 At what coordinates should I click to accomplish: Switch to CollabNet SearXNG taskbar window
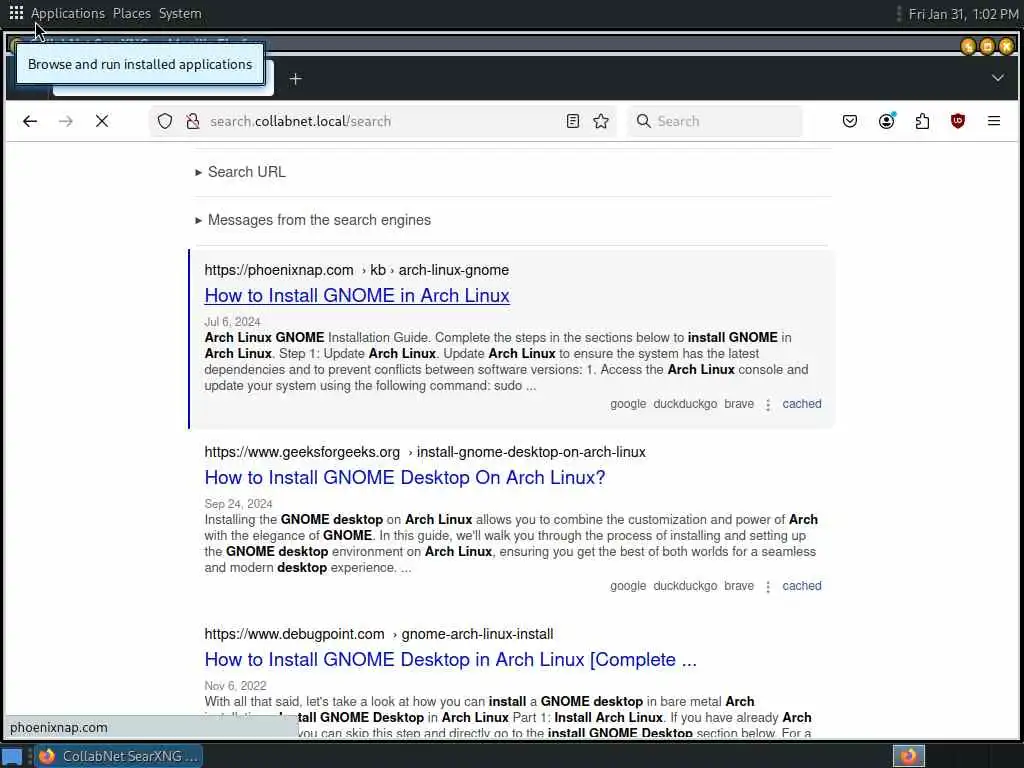[119, 756]
